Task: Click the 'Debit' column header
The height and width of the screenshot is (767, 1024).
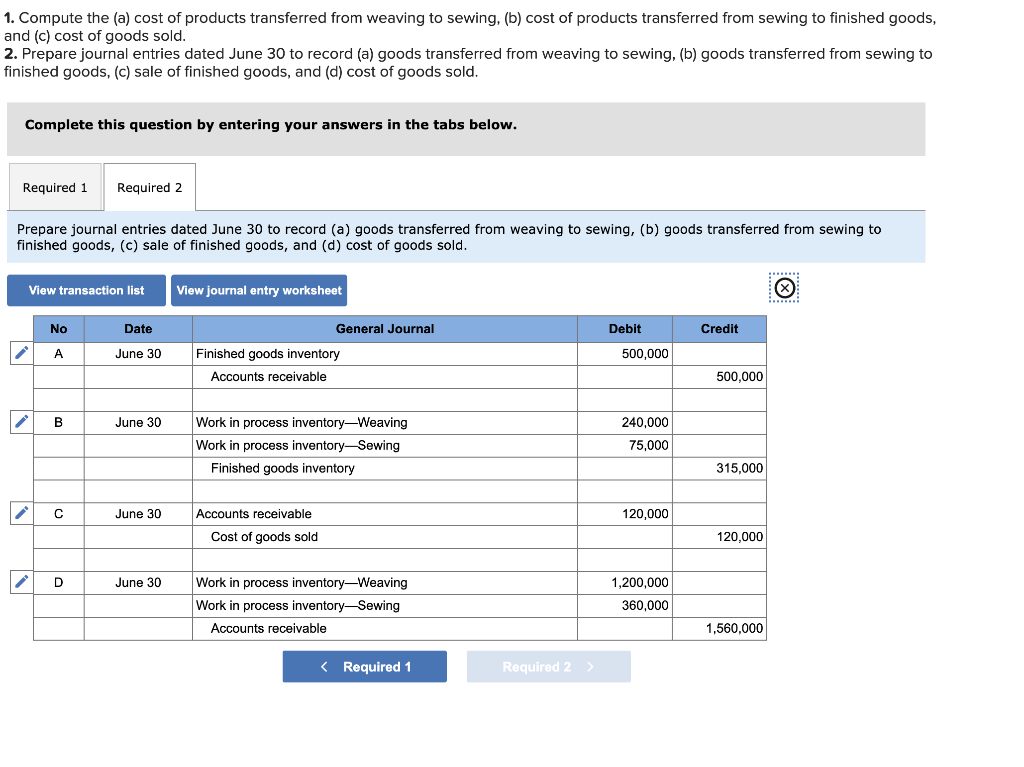Action: click(x=625, y=329)
